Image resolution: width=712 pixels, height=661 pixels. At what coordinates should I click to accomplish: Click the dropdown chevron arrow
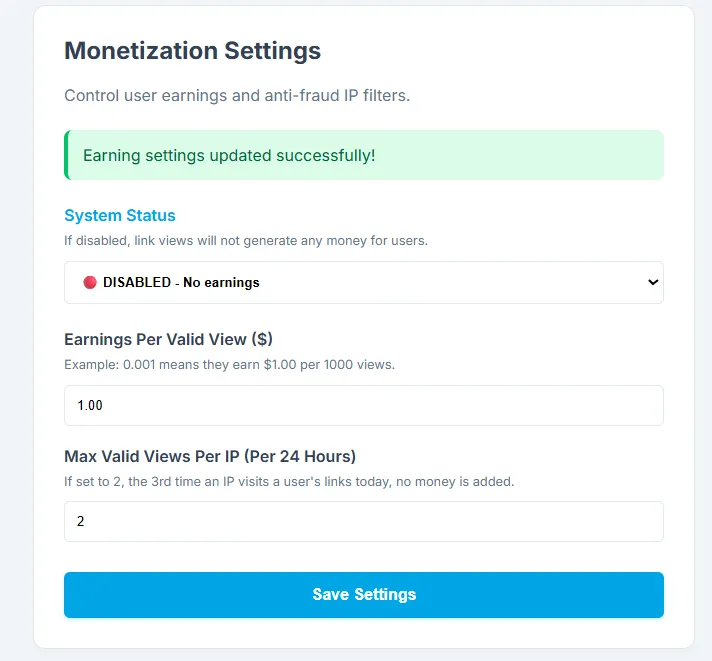point(653,282)
